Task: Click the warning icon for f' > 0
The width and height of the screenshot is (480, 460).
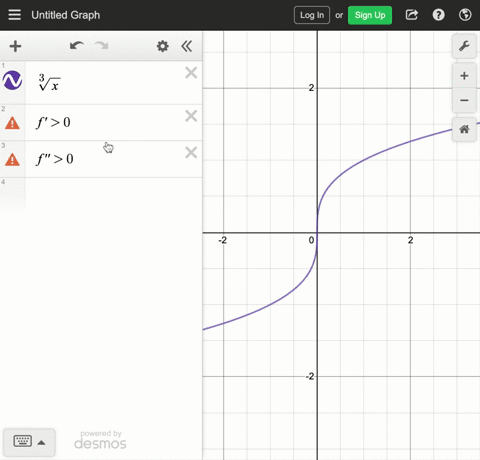Action: (12, 123)
